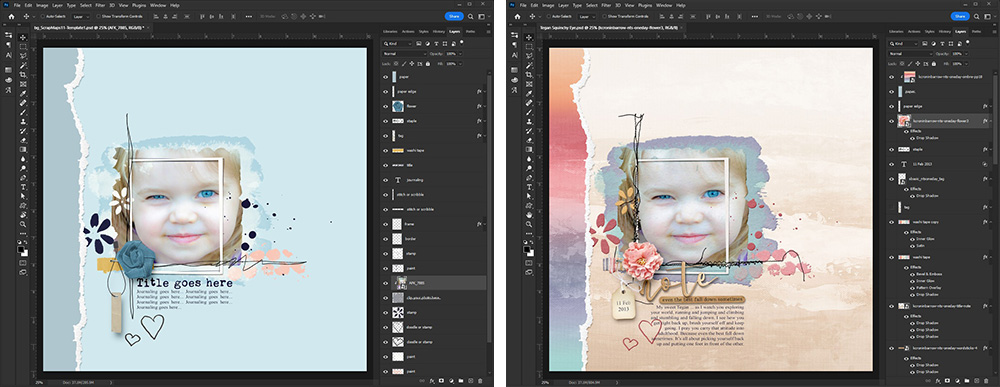Click the Share button in left window
The image size is (1000, 387).
[x=454, y=17]
